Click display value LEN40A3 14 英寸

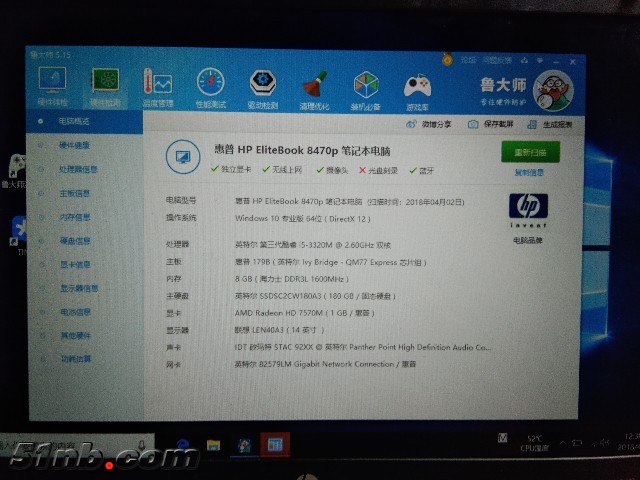pos(280,330)
